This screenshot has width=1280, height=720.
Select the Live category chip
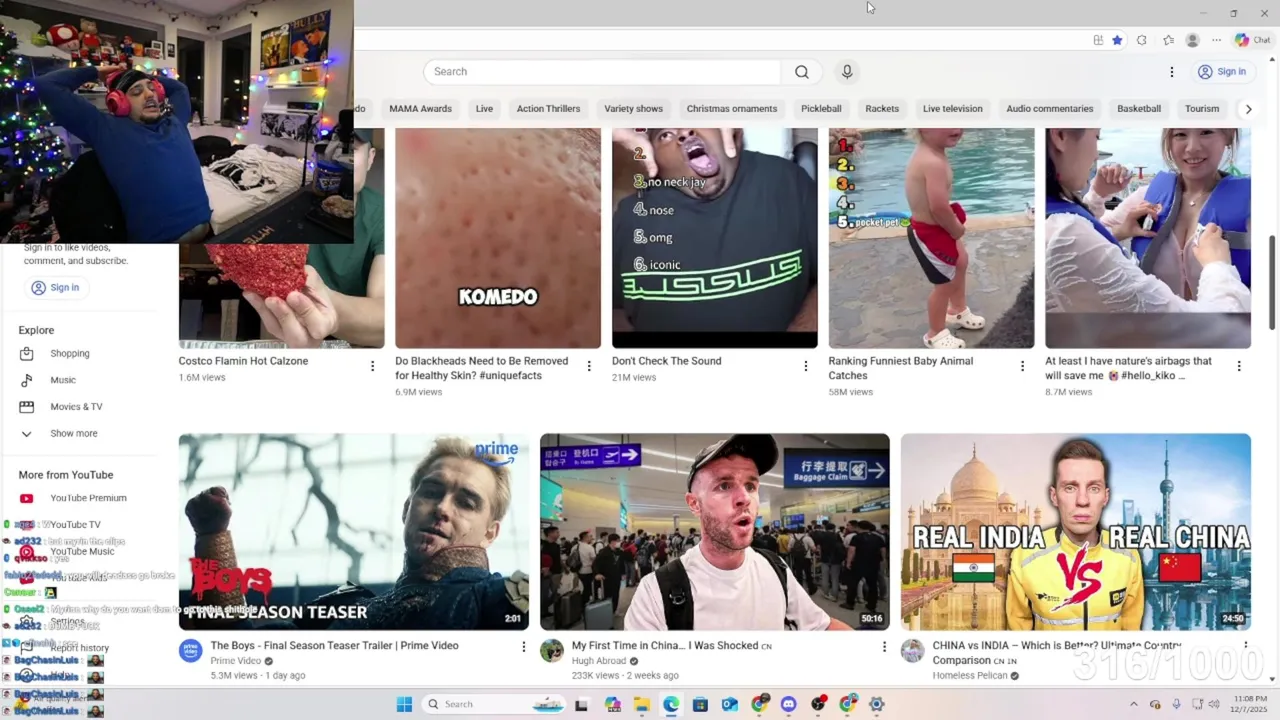pyautogui.click(x=484, y=109)
